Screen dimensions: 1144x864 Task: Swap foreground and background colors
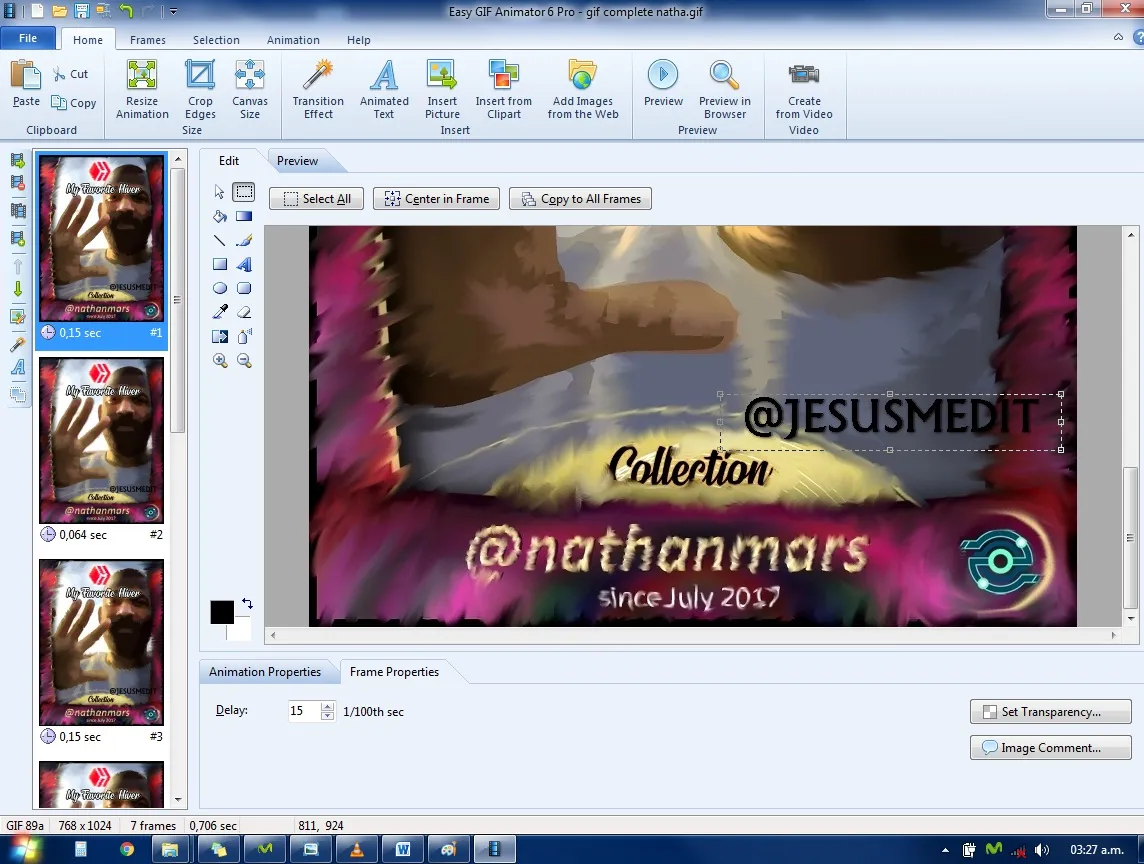[247, 603]
